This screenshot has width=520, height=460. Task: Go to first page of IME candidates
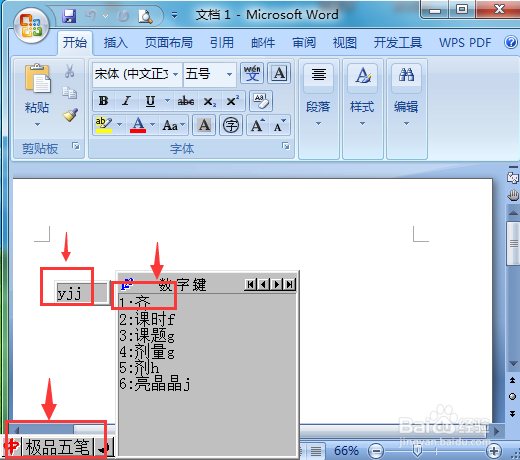pos(250,284)
